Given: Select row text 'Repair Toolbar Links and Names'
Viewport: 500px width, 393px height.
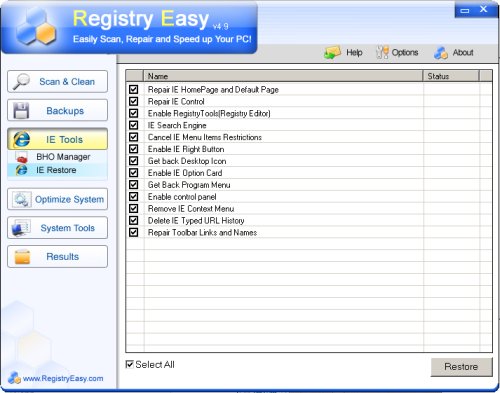Looking at the screenshot, I should click(x=202, y=232).
